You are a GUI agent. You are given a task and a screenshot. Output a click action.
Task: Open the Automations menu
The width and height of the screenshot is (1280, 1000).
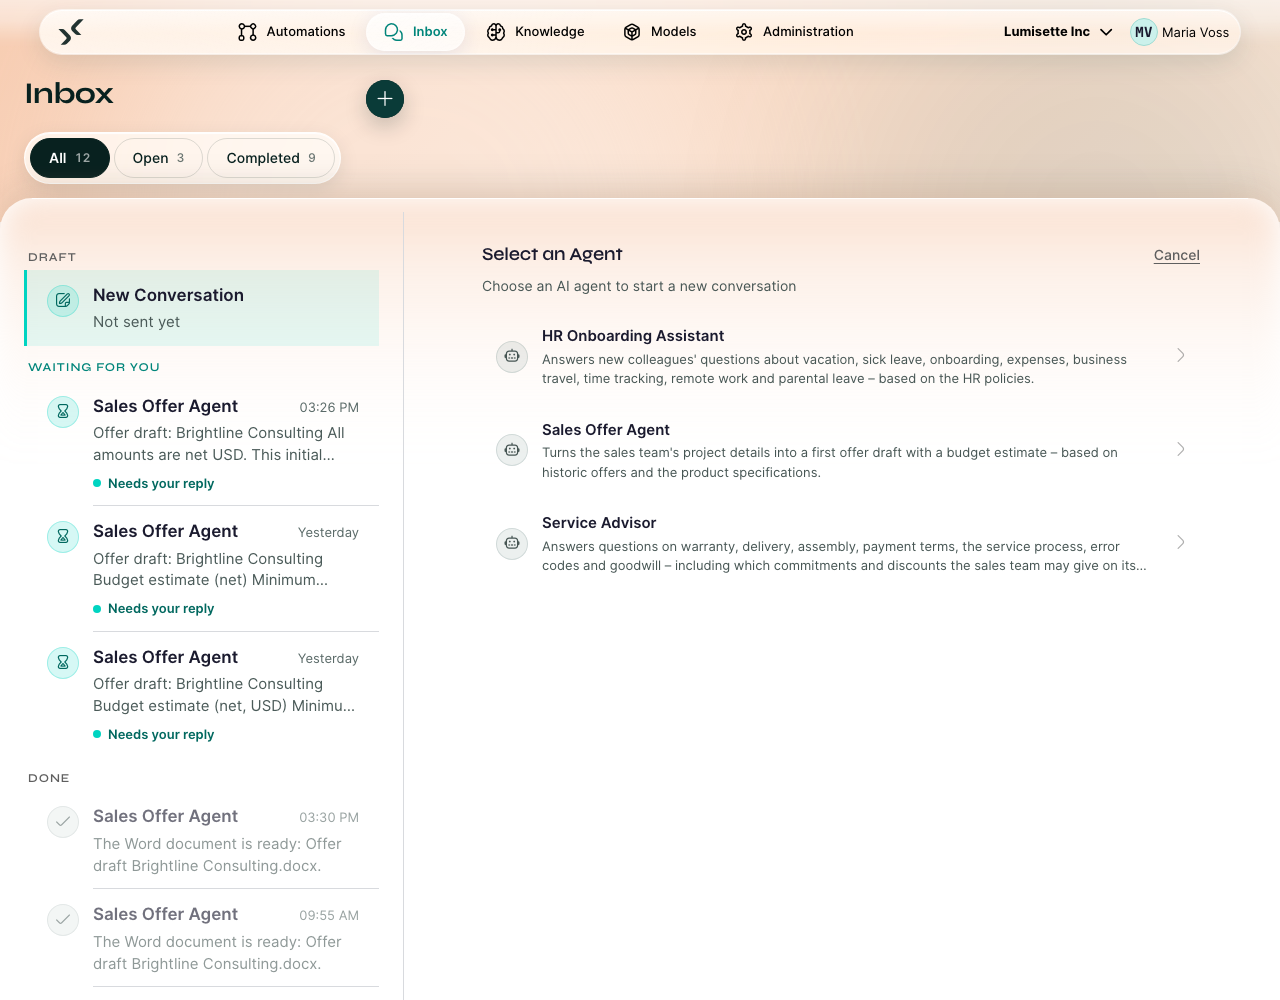292,32
